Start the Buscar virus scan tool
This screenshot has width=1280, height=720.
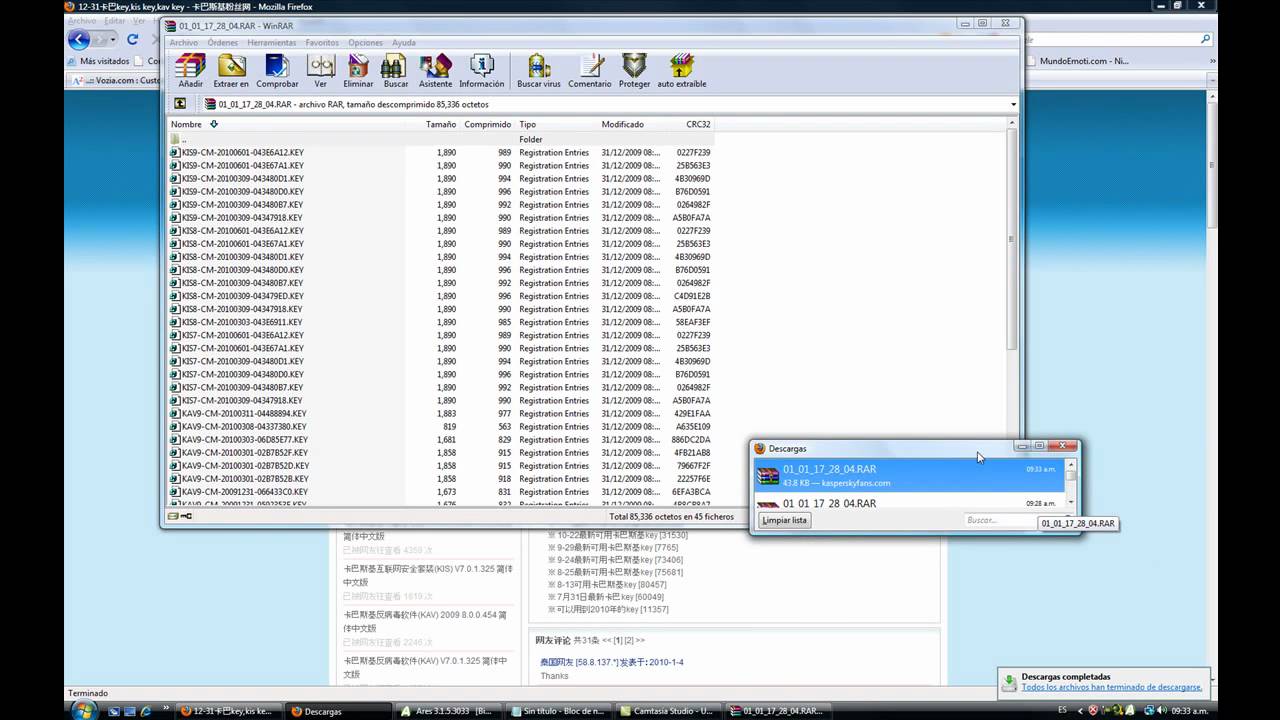click(x=539, y=70)
